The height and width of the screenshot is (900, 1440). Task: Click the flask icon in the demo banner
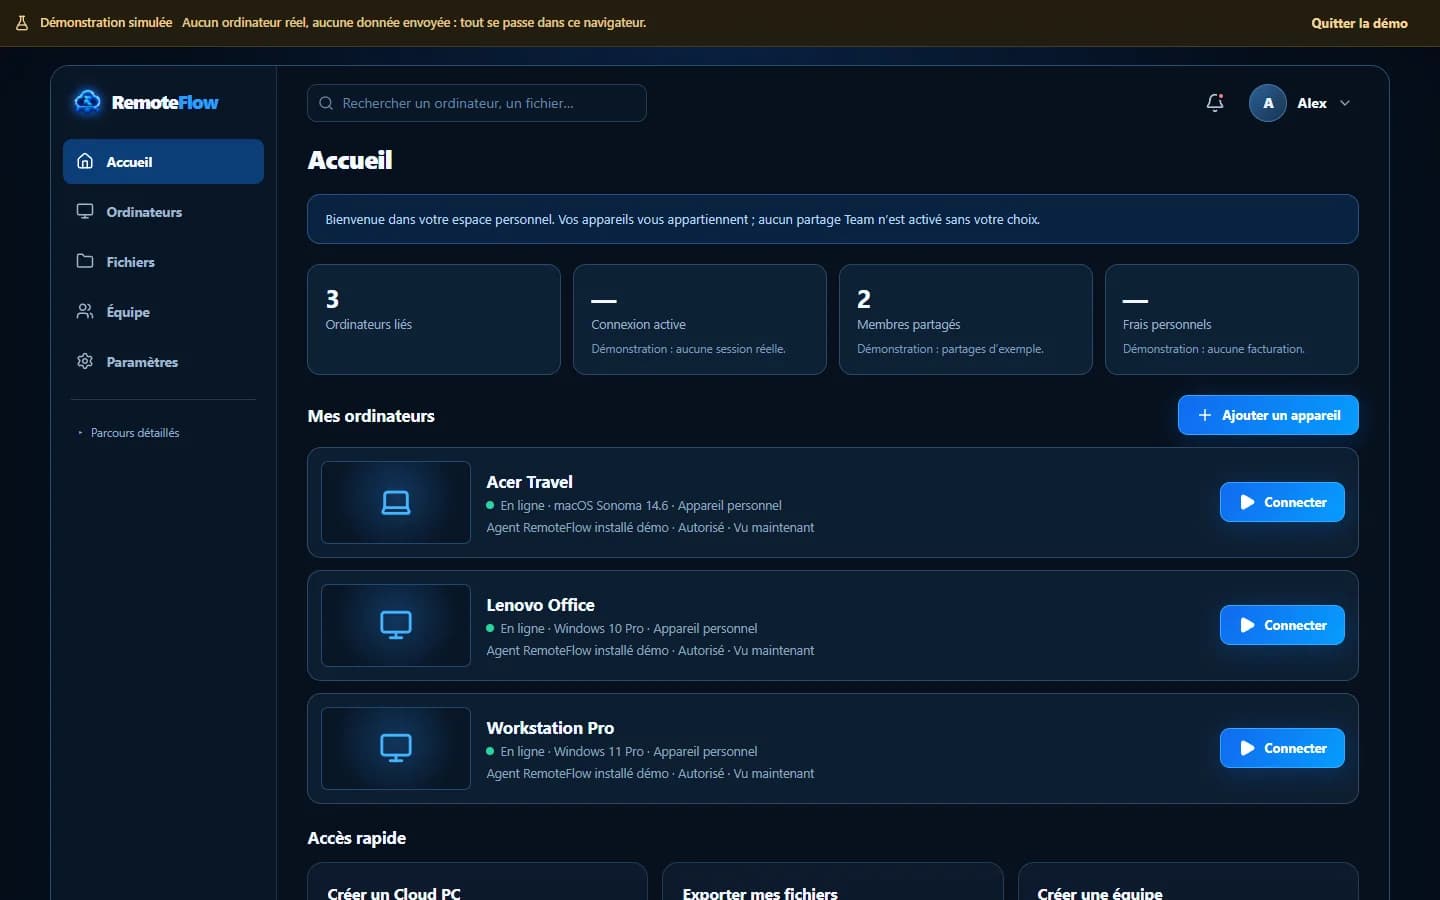click(22, 23)
